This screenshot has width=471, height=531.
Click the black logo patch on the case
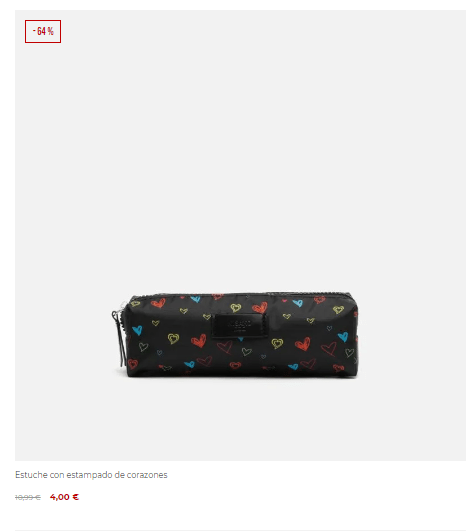pos(239,325)
